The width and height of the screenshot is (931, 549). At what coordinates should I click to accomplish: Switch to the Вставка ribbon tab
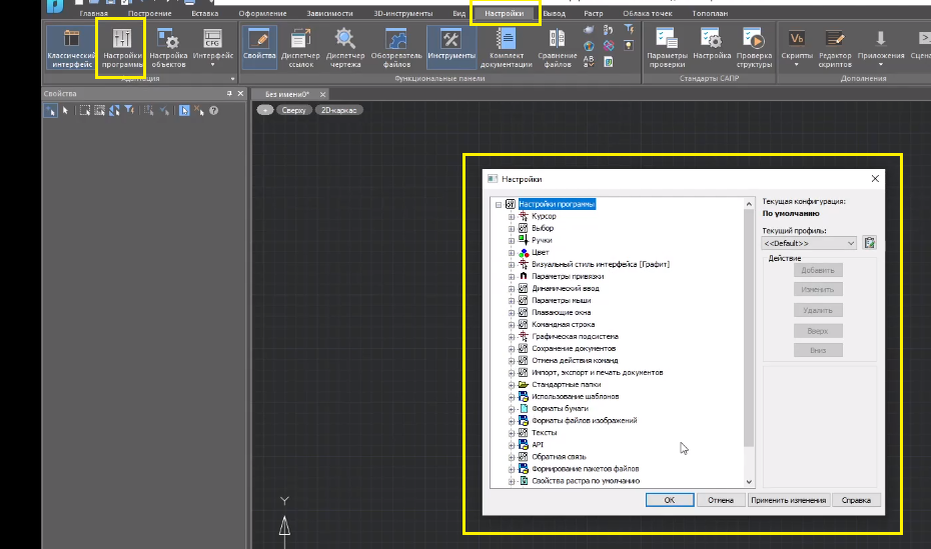(205, 13)
